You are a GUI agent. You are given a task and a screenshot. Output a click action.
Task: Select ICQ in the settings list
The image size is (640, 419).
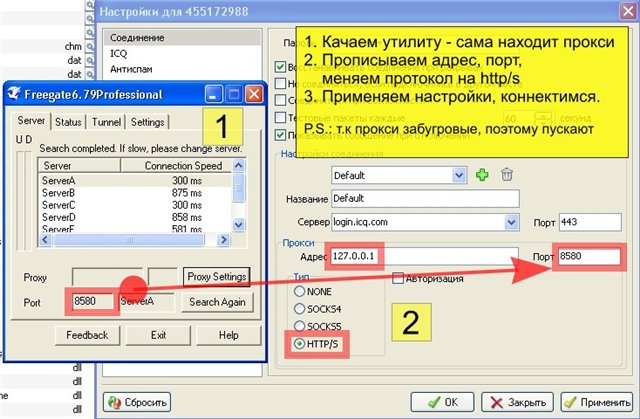click(182, 53)
